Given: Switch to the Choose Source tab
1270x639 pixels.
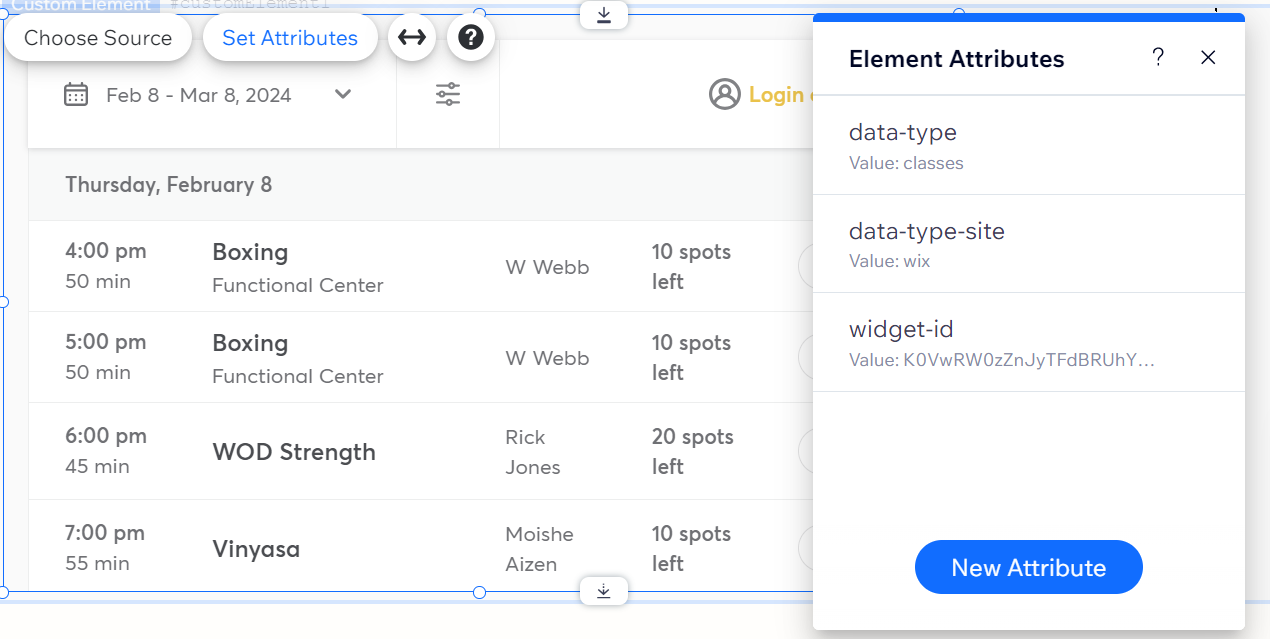Looking at the screenshot, I should click(98, 37).
